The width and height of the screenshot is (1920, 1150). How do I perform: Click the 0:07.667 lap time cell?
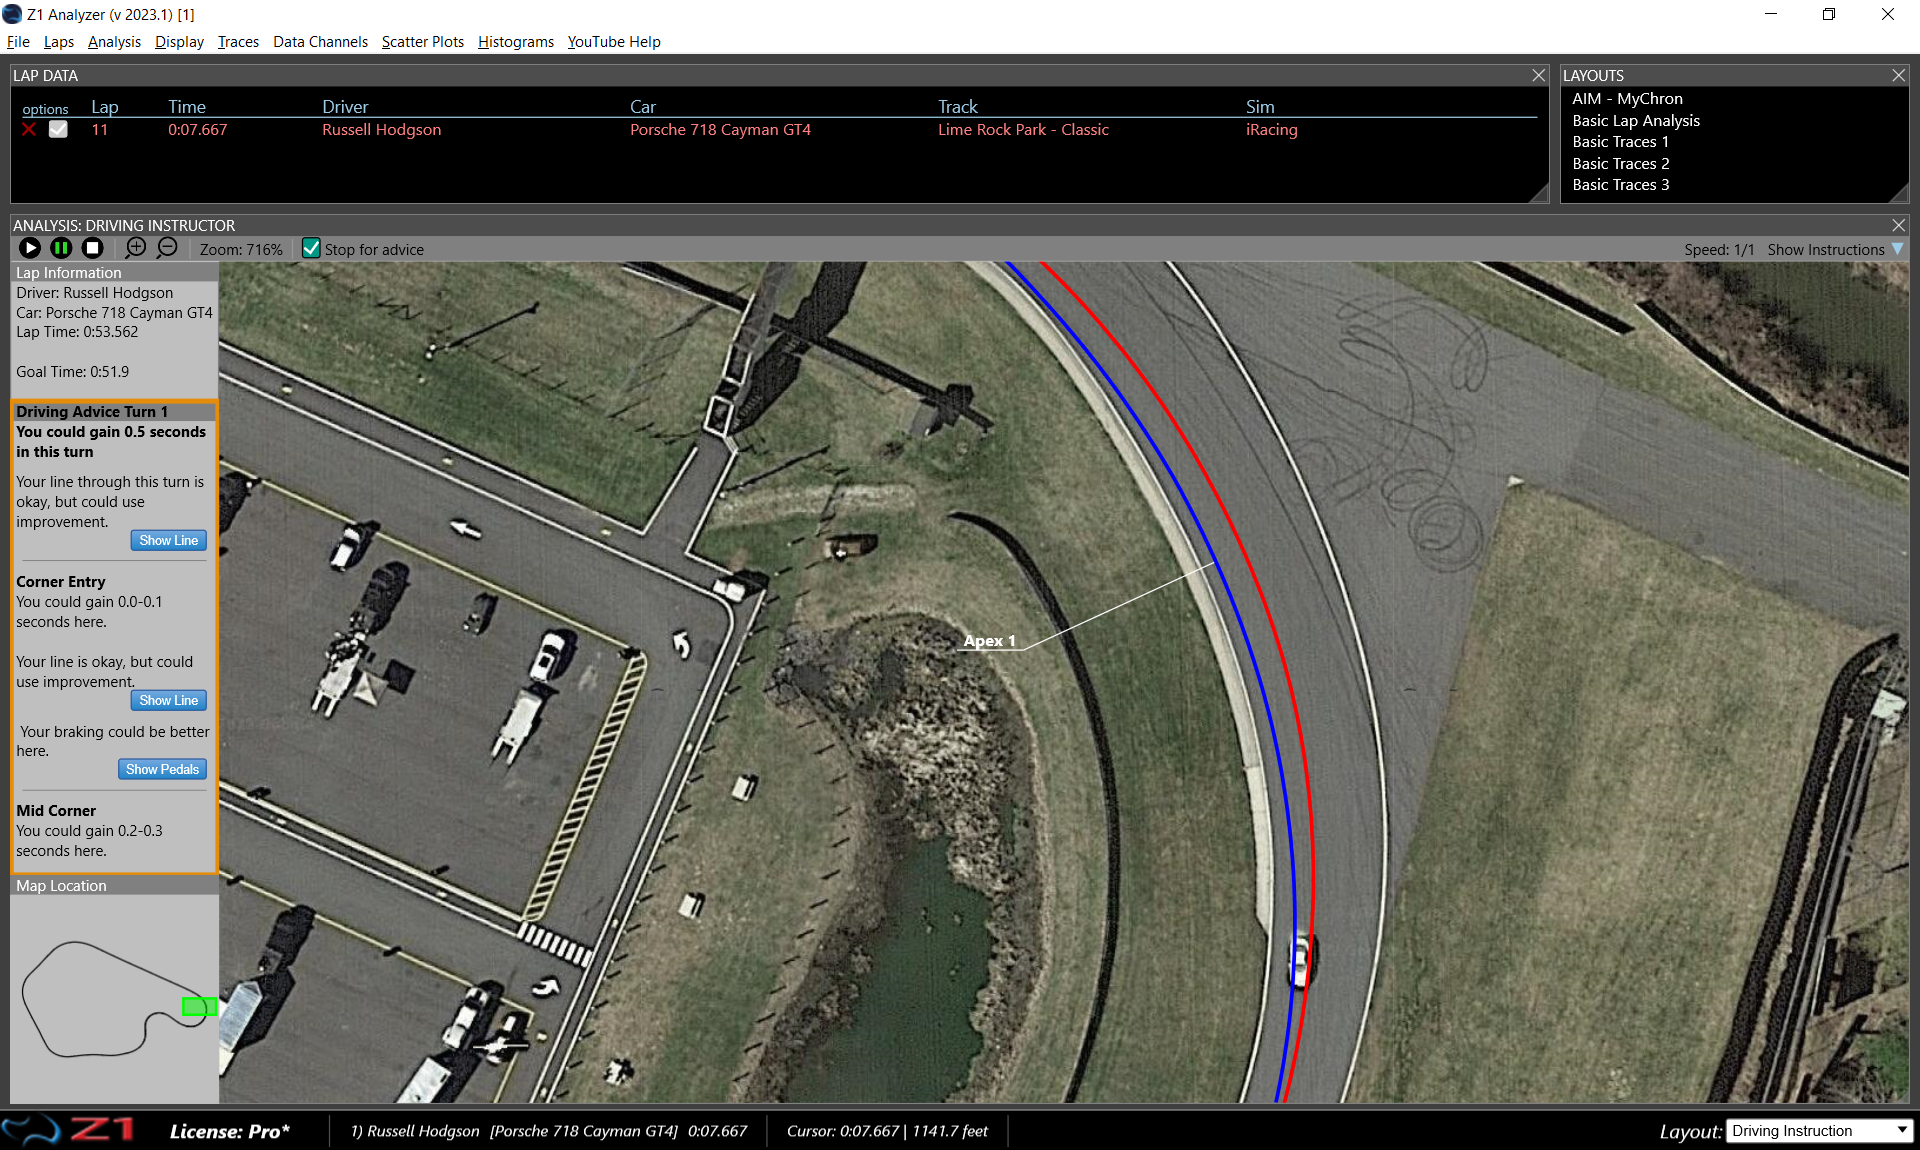click(x=197, y=130)
